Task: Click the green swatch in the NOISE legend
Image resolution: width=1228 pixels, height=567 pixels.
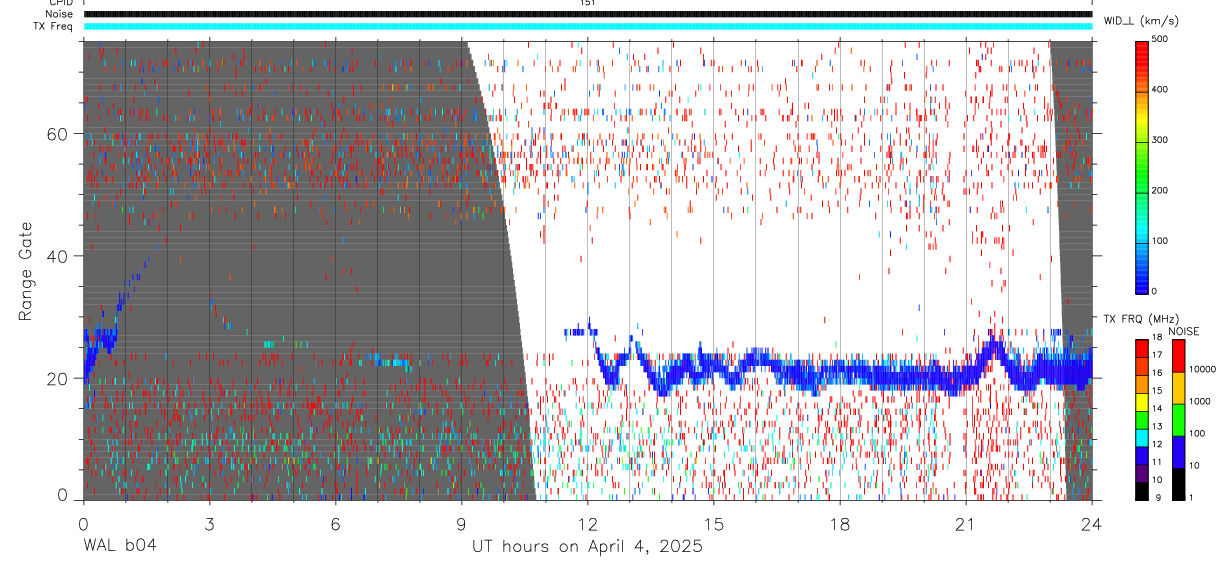Action: (1178, 420)
